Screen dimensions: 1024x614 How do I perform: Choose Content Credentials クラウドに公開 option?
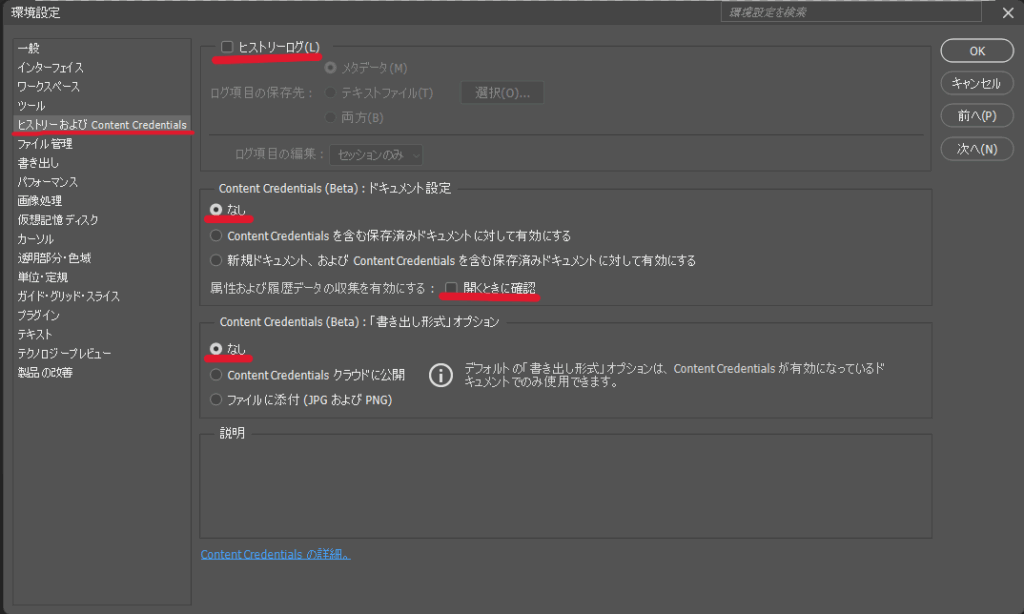216,375
